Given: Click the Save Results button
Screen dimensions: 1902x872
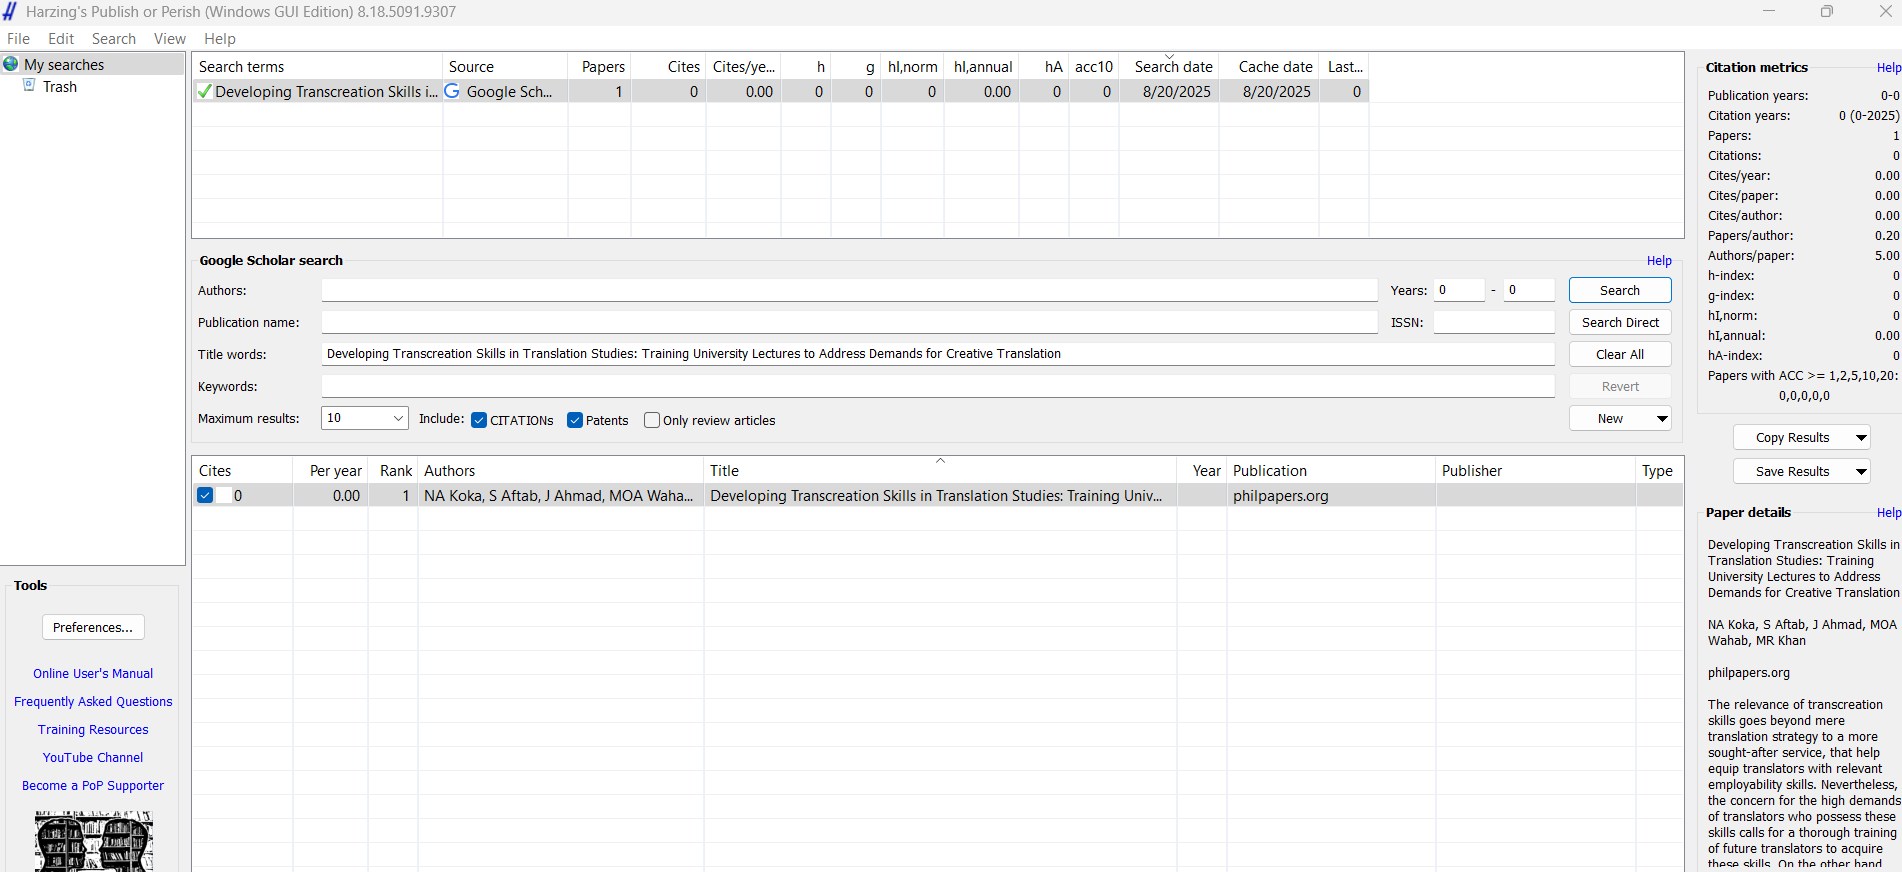Looking at the screenshot, I should click(1792, 471).
